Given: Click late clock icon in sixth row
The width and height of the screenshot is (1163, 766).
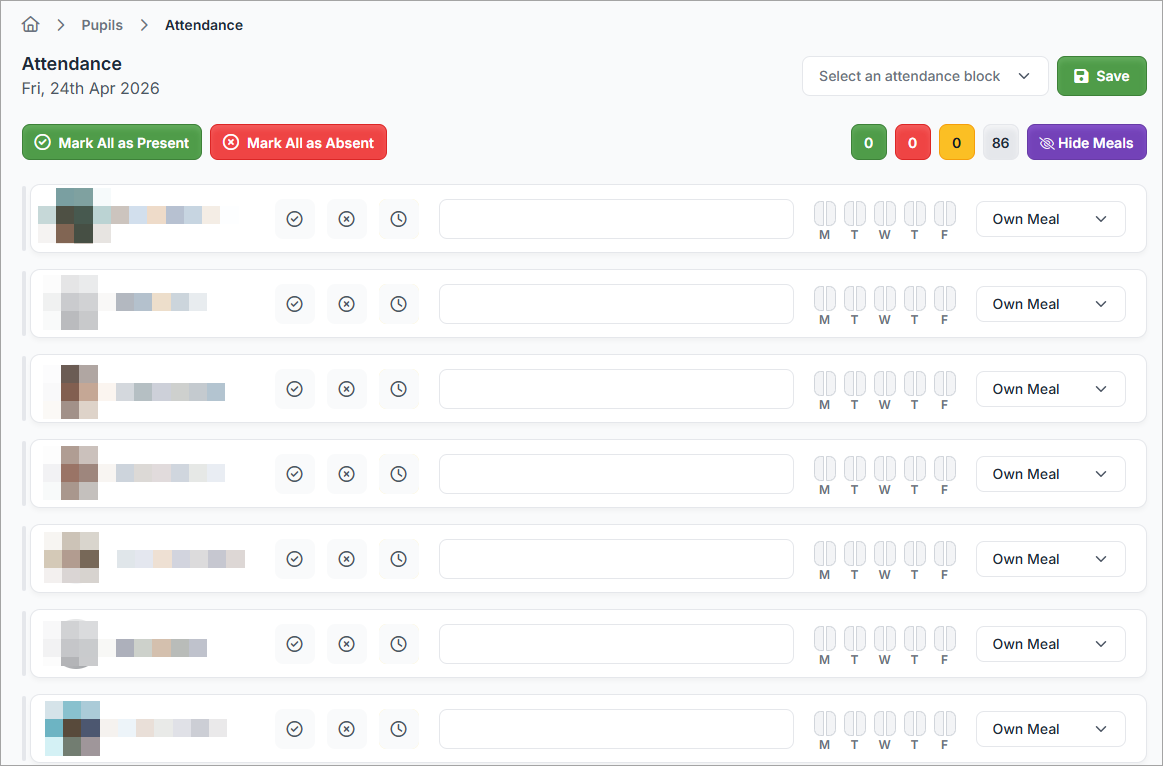Looking at the screenshot, I should click(398, 644).
